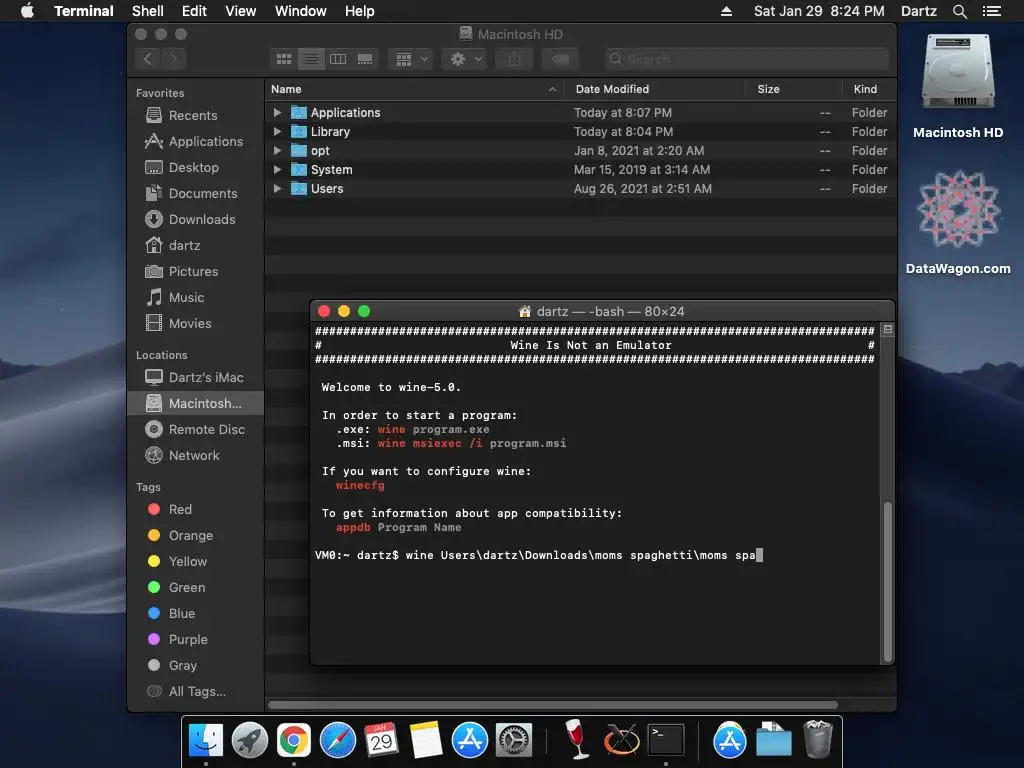Viewport: 1024px width, 768px height.
Task: Click the Finder search field
Action: click(746, 59)
